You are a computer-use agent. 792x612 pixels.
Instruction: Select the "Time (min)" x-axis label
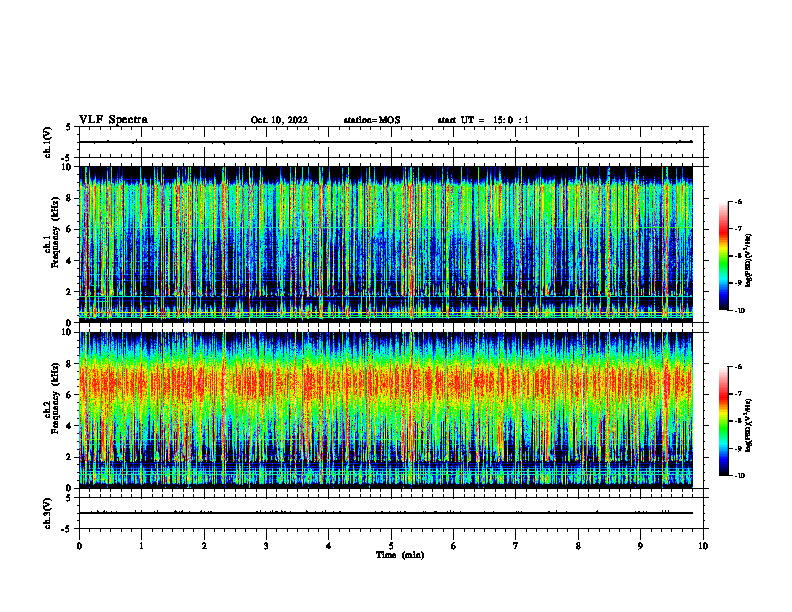pos(400,555)
